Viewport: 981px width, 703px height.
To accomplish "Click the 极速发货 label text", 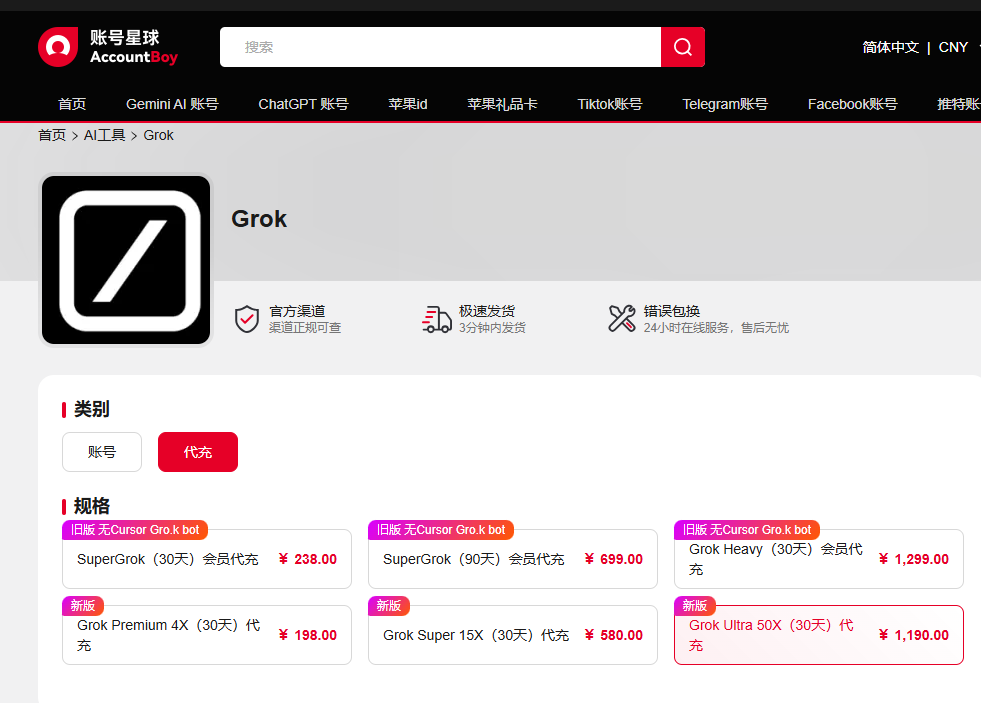I will coord(487,311).
